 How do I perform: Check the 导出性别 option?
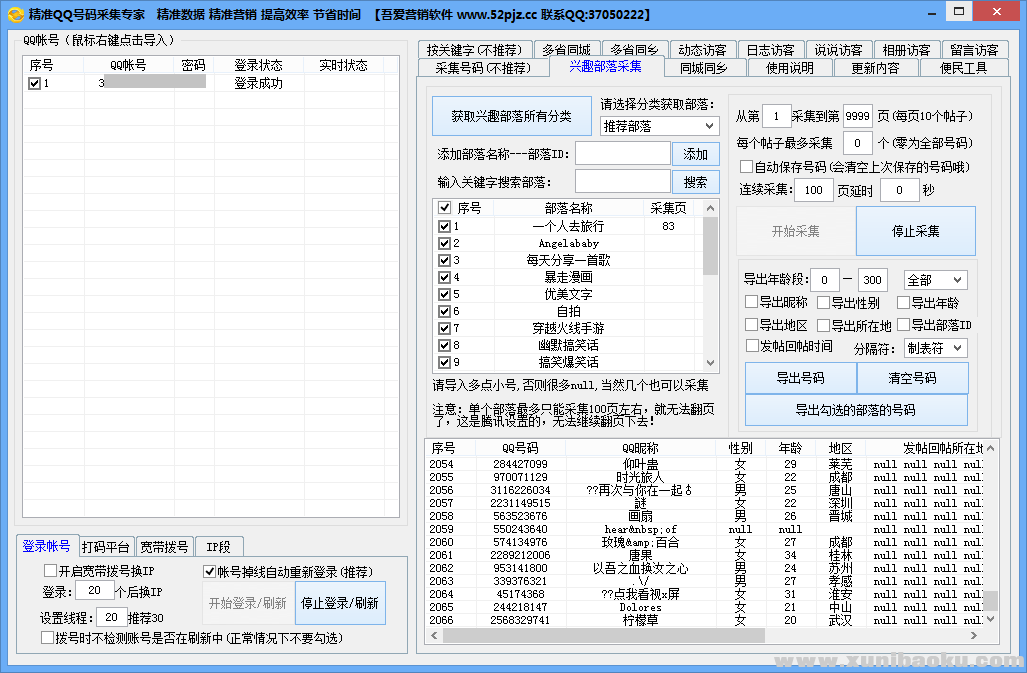(824, 303)
